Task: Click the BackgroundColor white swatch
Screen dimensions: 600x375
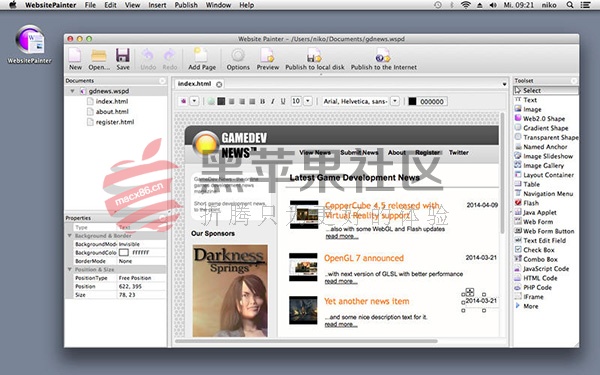Action: 124,253
